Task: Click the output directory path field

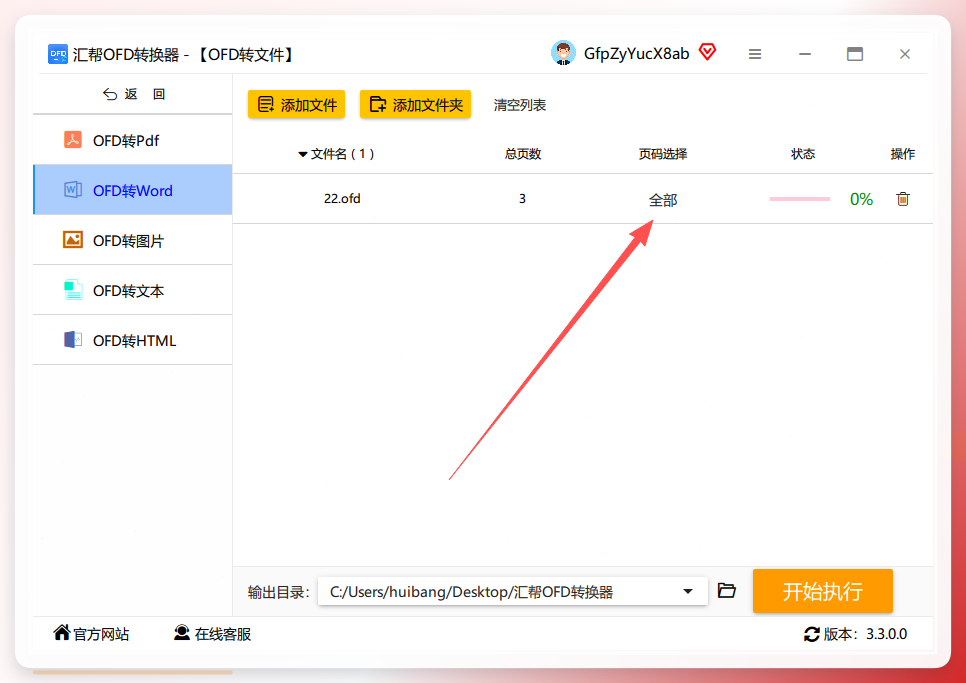Action: [513, 591]
